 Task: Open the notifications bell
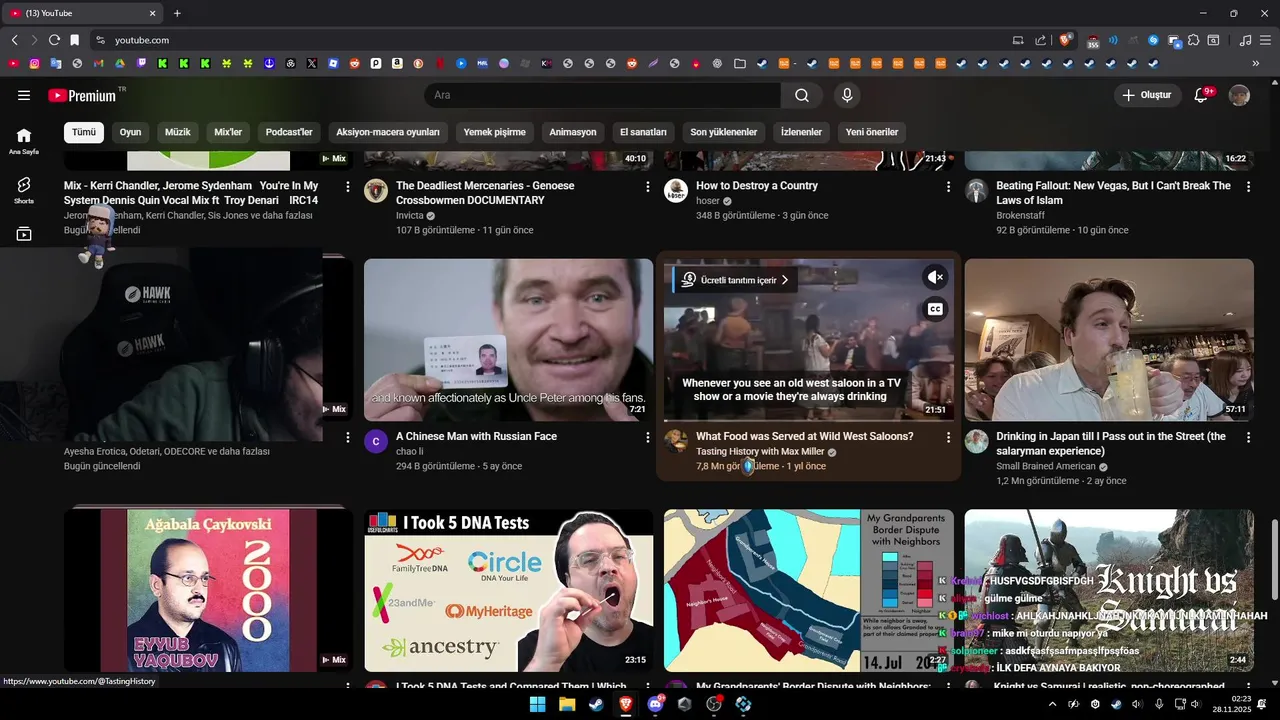(1202, 95)
